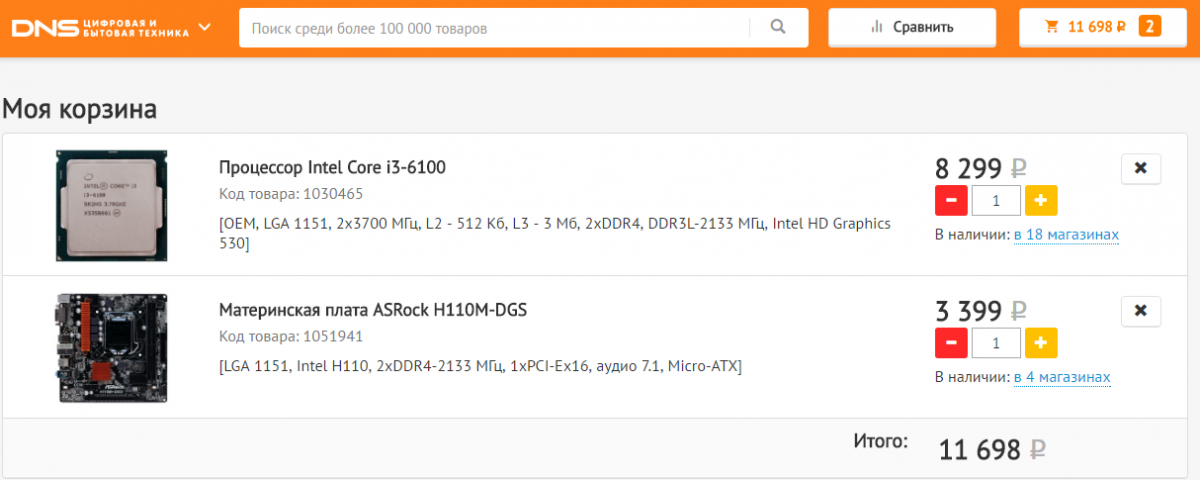Click the price 3 399 ₽
1200x480 pixels.
(x=981, y=310)
